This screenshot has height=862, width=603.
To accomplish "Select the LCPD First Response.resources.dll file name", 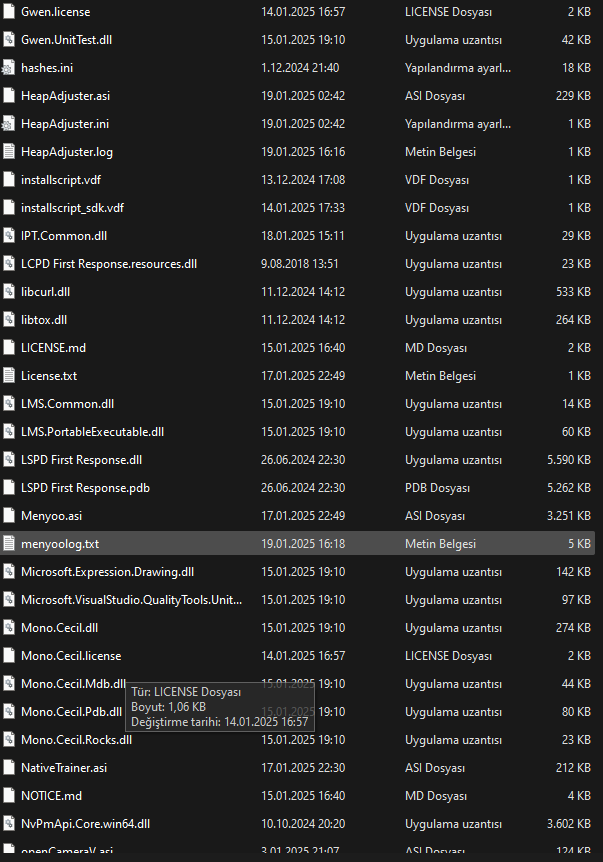I will coord(109,264).
